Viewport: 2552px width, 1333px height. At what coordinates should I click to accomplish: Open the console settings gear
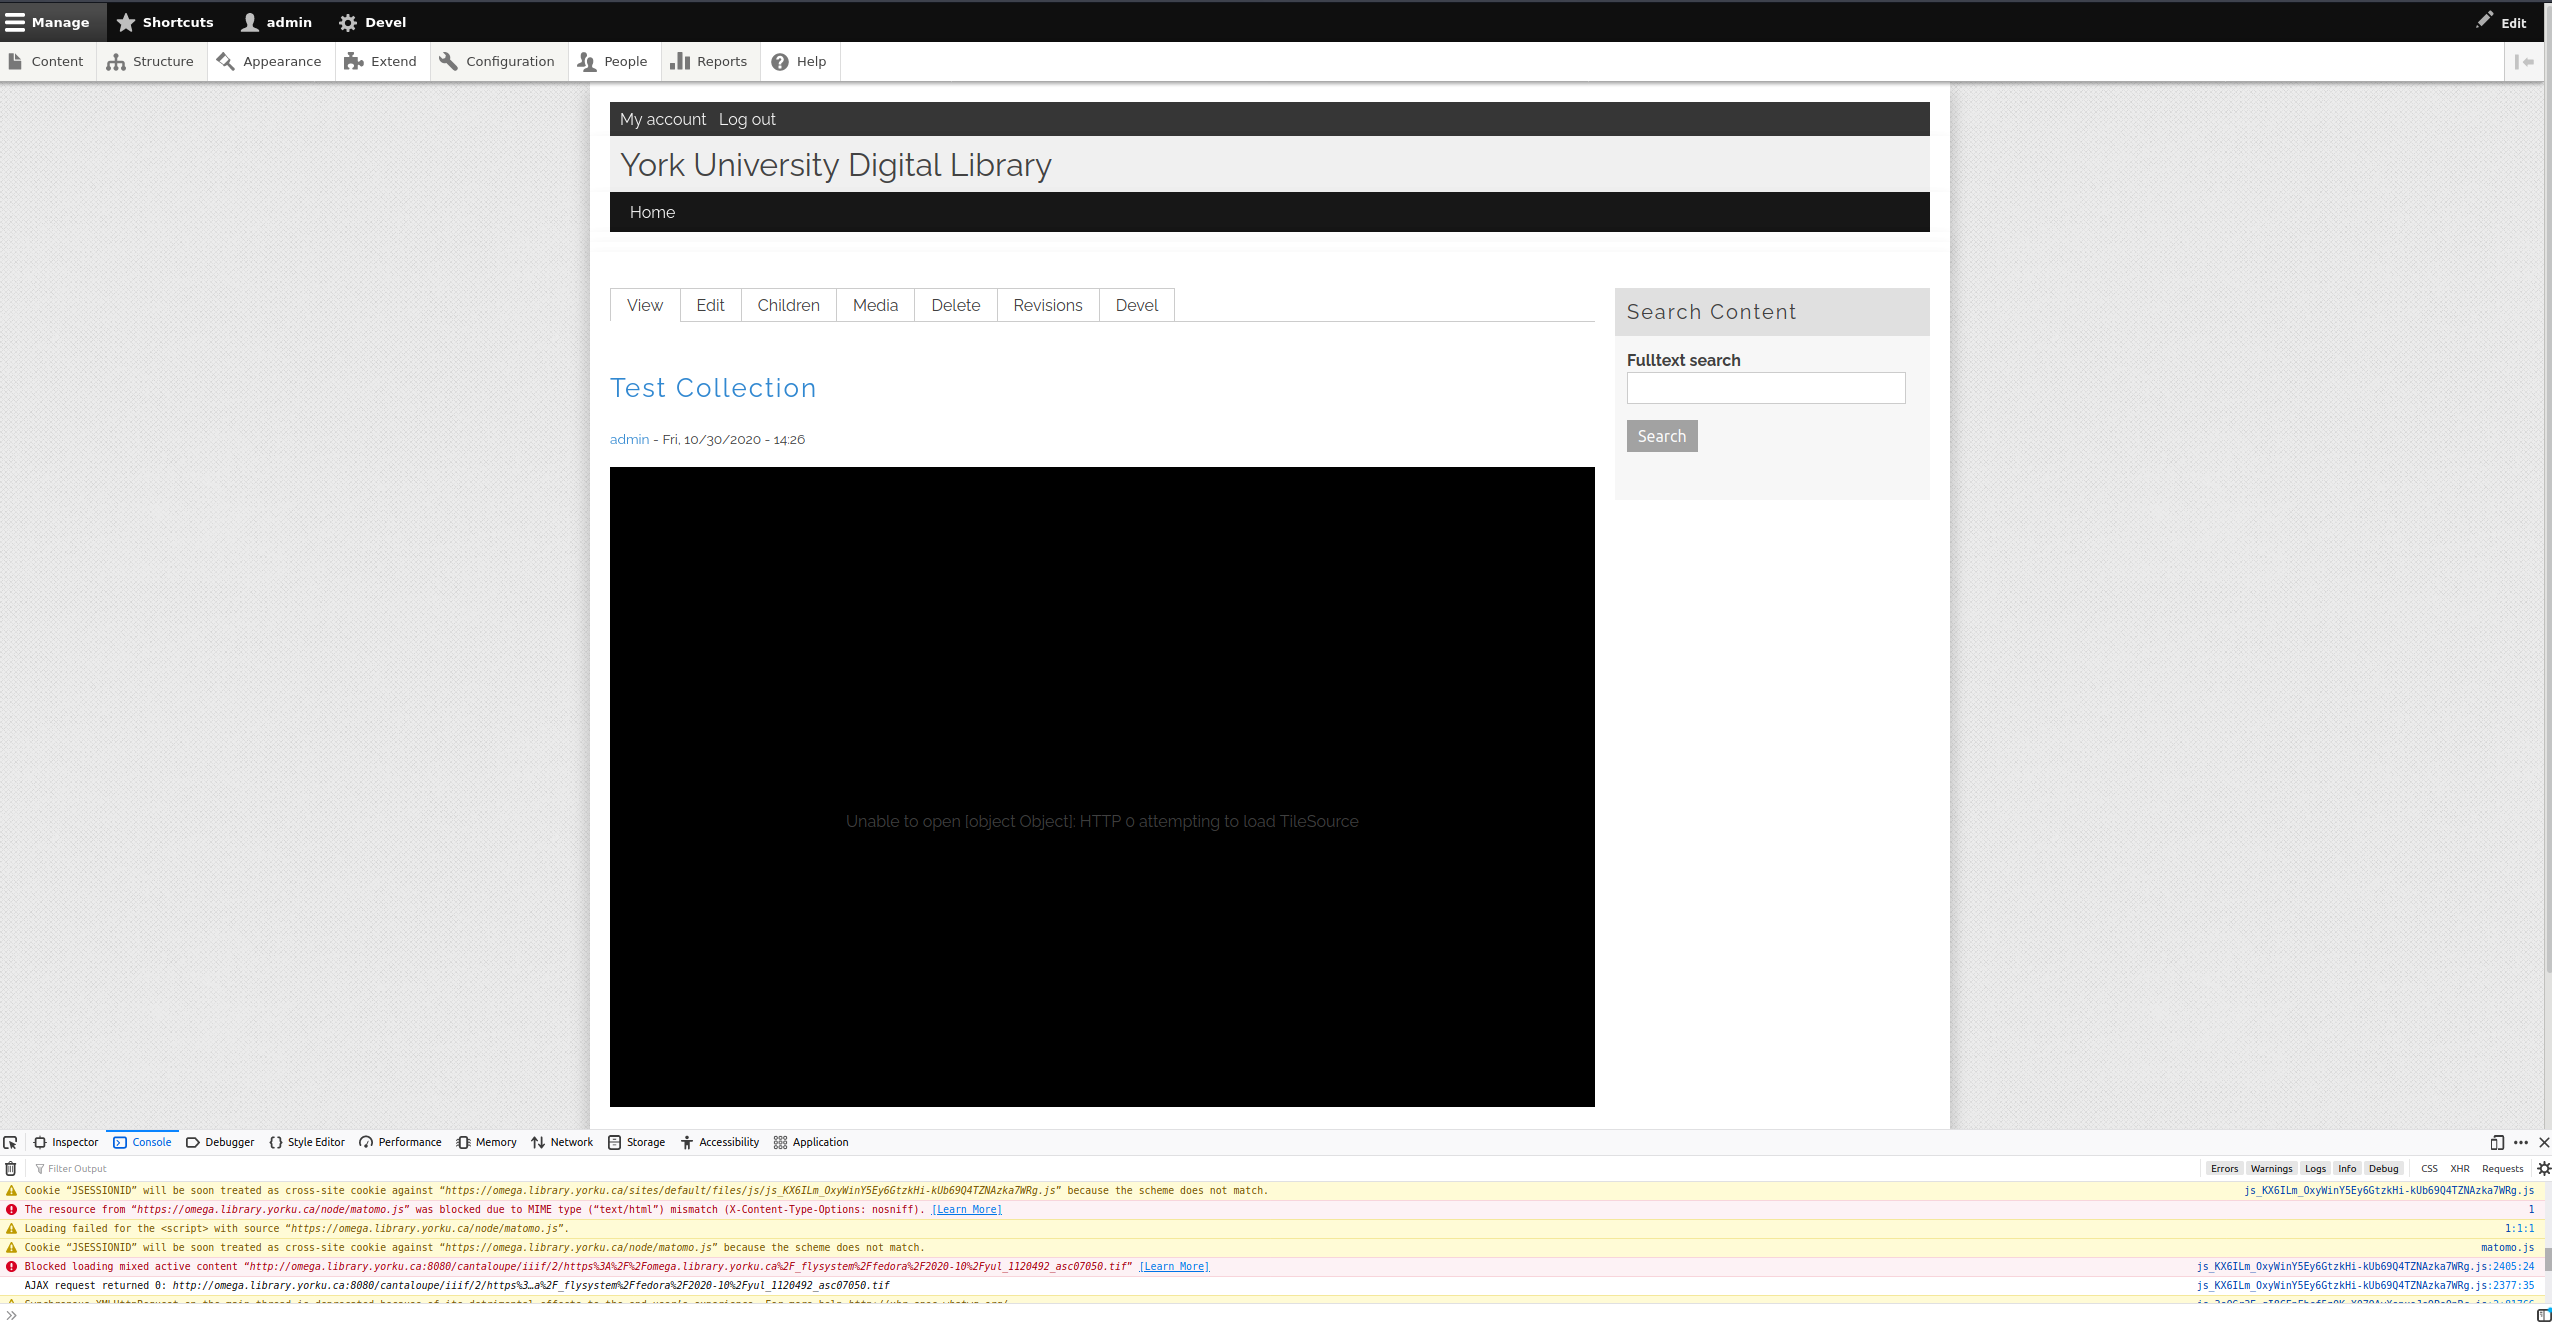pos(2543,1168)
